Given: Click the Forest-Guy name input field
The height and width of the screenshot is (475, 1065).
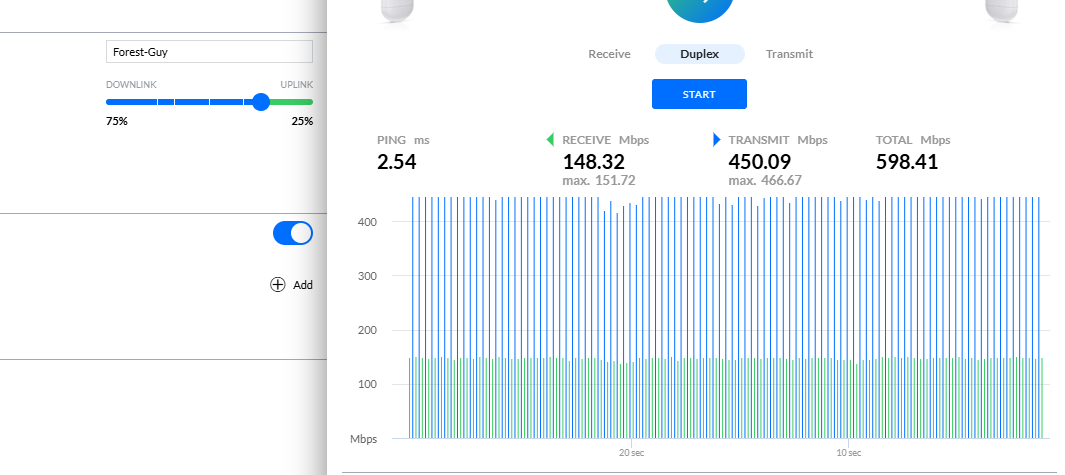Looking at the screenshot, I should (x=209, y=52).
